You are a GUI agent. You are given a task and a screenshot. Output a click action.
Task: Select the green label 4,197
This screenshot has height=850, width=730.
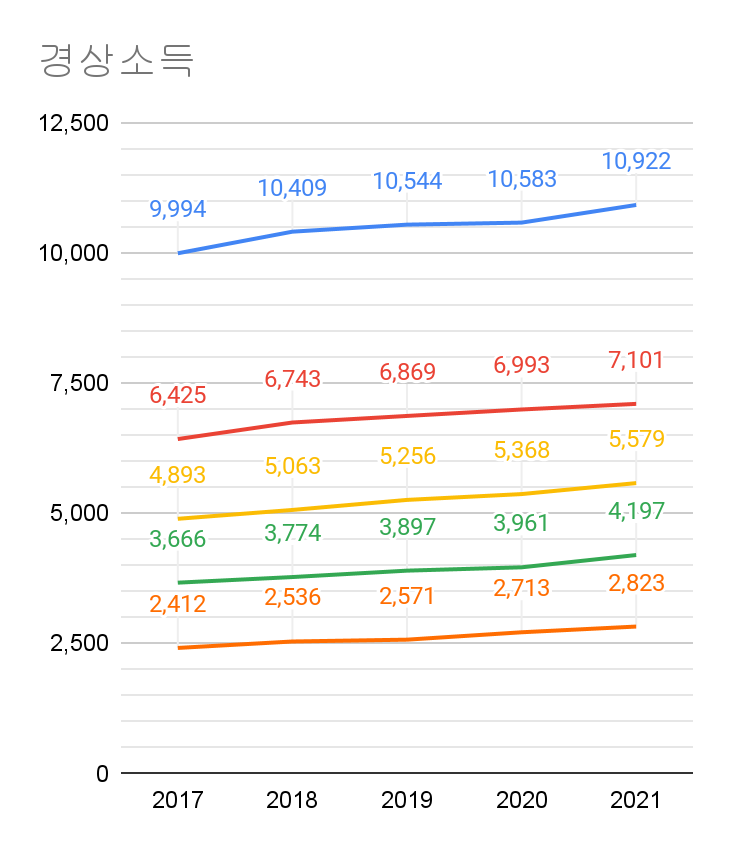tap(636, 511)
